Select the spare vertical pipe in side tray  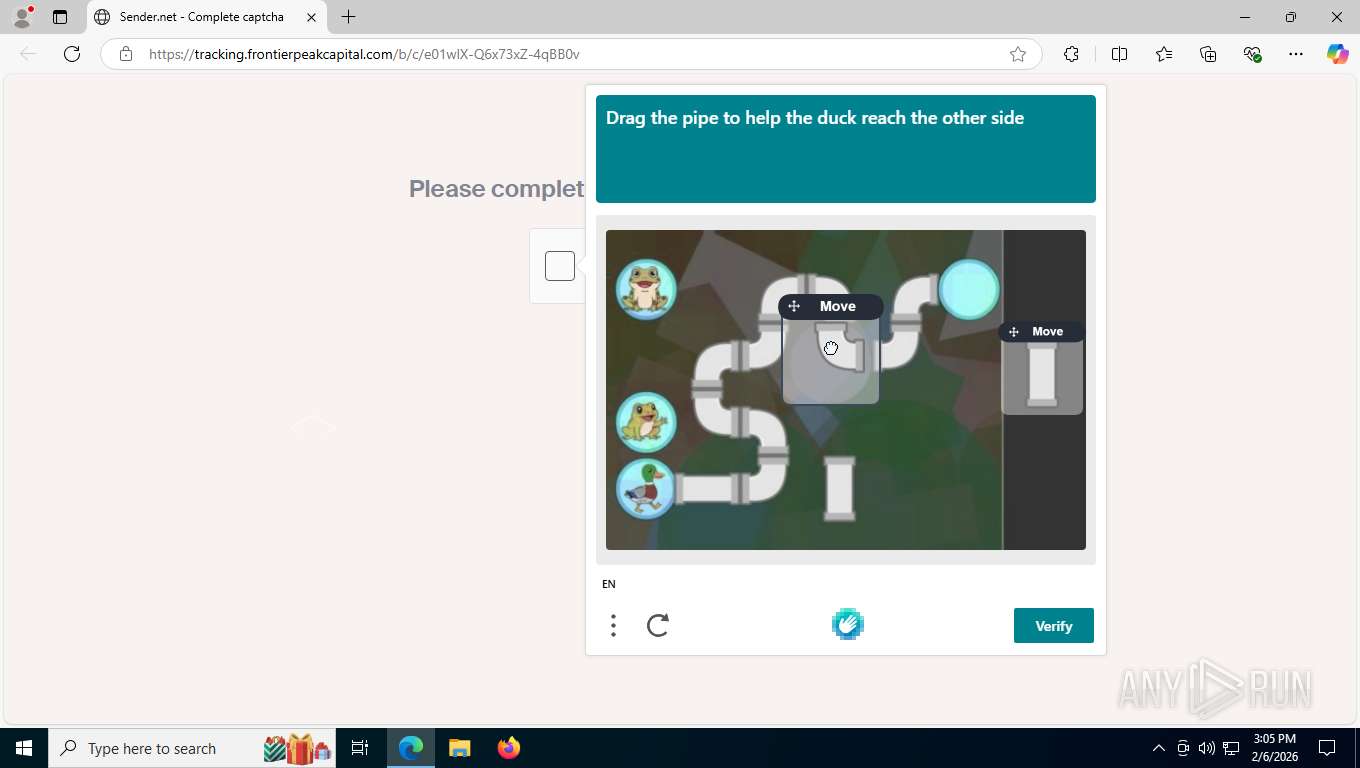pos(1042,375)
